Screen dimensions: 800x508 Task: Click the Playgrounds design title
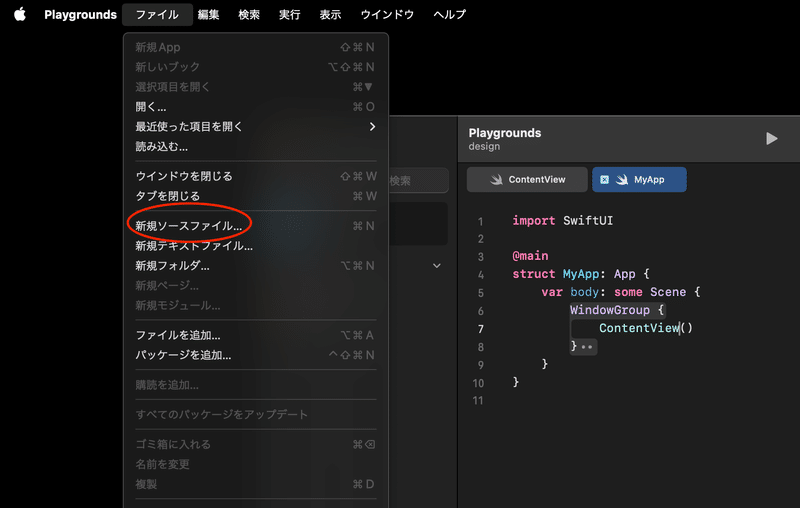(x=505, y=139)
